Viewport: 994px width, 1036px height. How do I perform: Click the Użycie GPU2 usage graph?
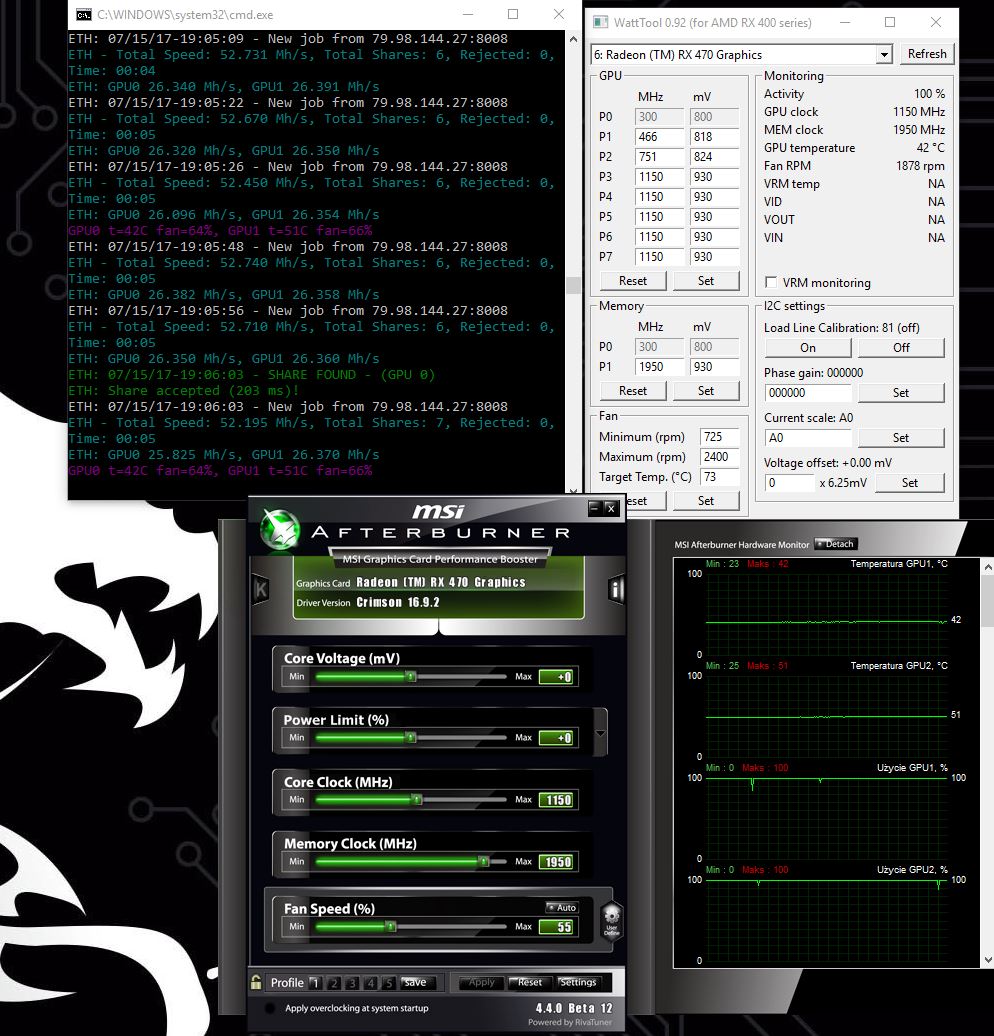[826, 918]
